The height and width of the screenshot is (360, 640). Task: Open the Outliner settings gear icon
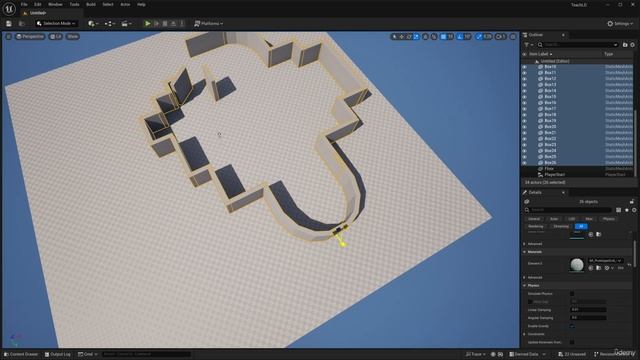pyautogui.click(x=633, y=44)
